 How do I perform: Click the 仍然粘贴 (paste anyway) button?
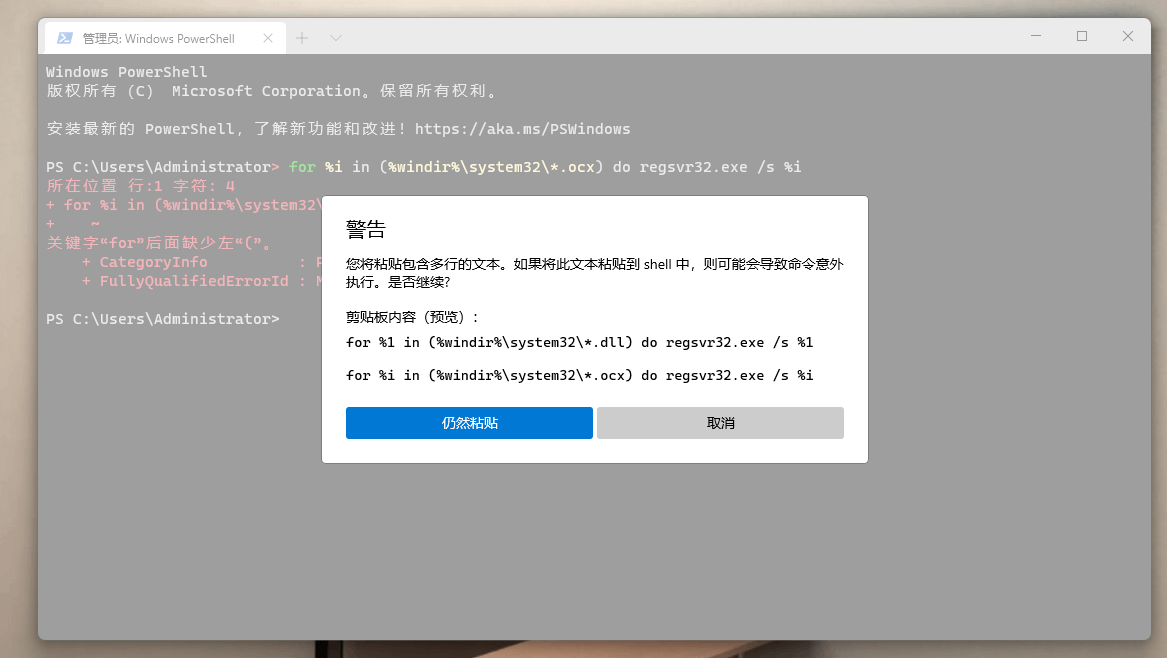[x=469, y=423]
